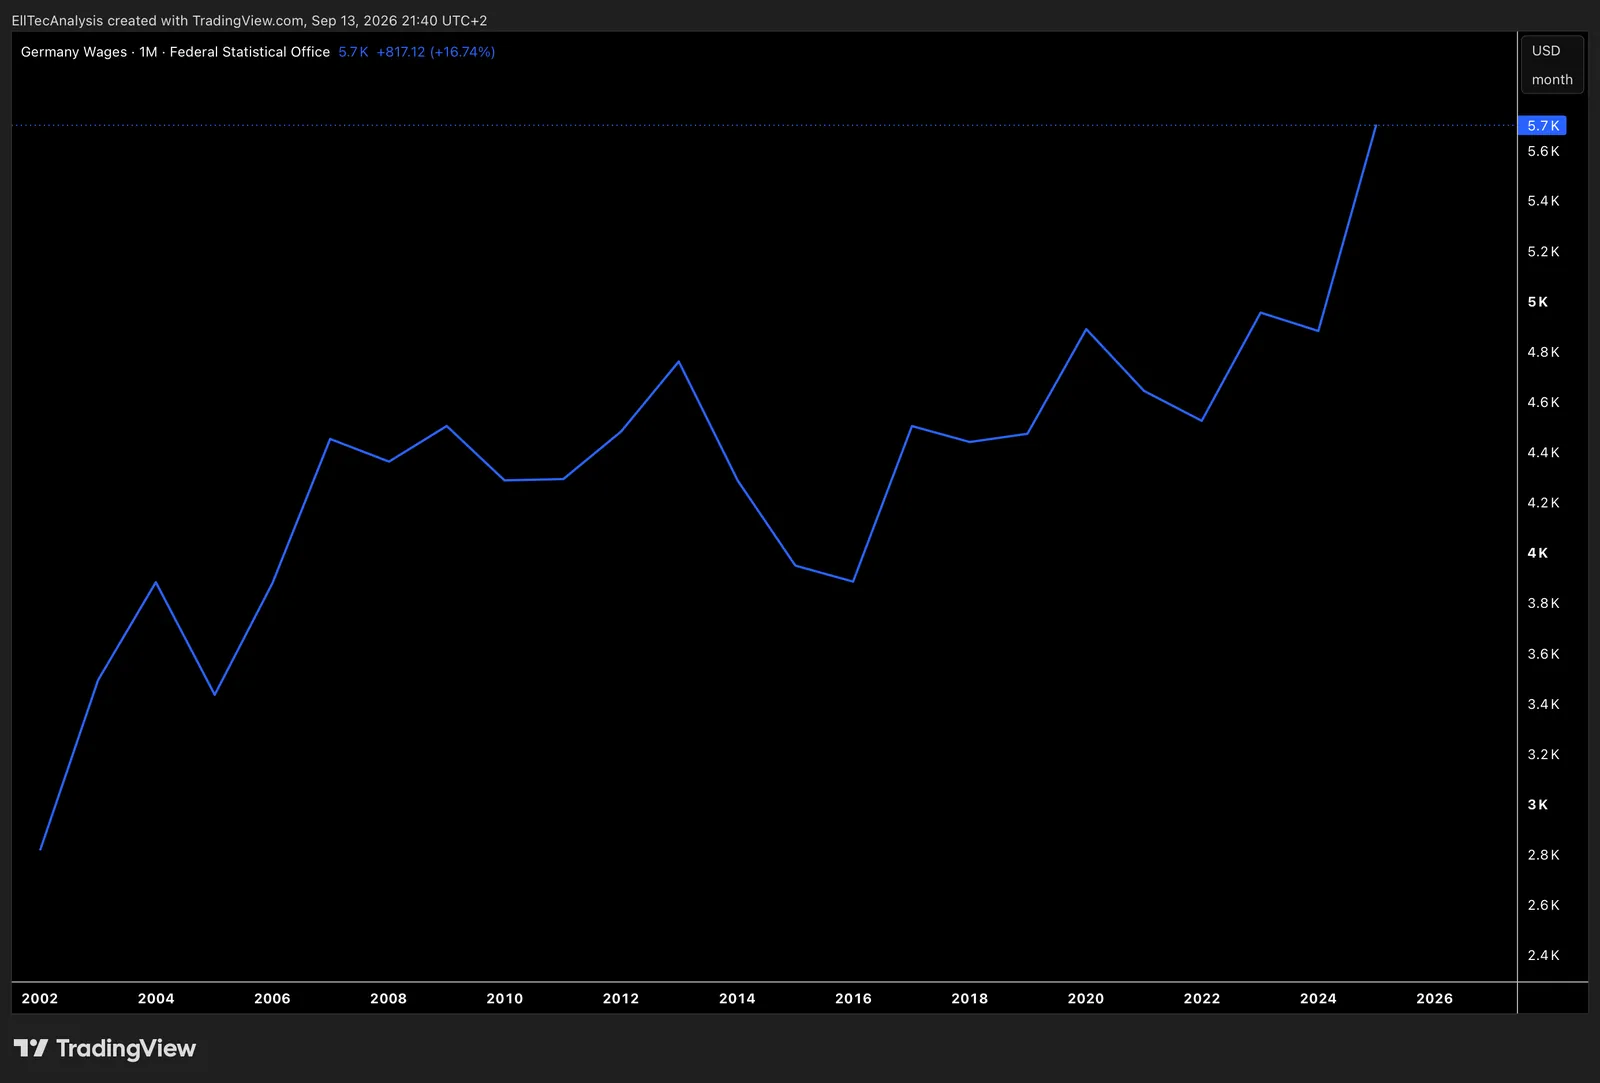
Task: Click the Federal Statistical Office source label
Action: (x=250, y=52)
